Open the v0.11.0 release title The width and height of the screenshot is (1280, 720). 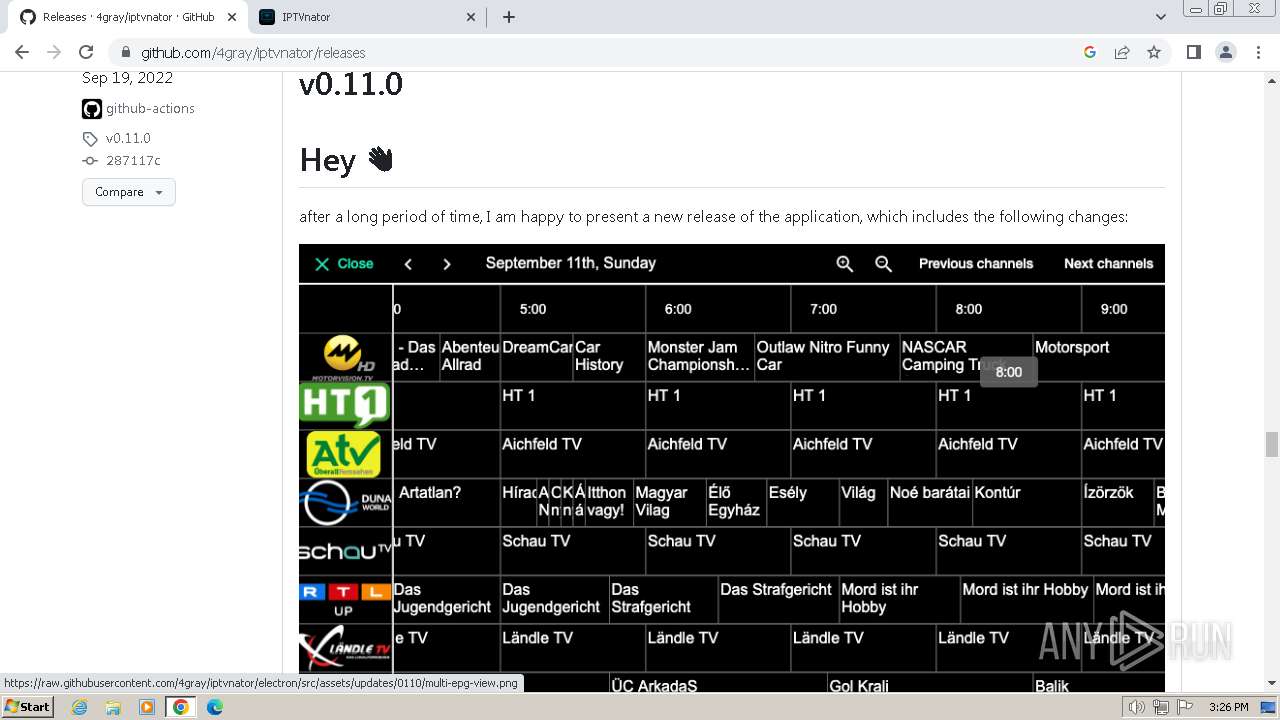click(x=351, y=84)
